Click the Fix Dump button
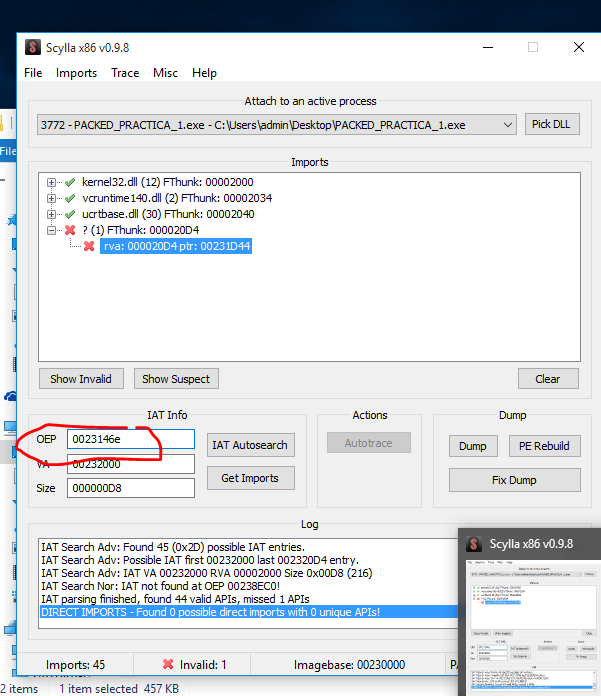The image size is (601, 696). point(514,480)
